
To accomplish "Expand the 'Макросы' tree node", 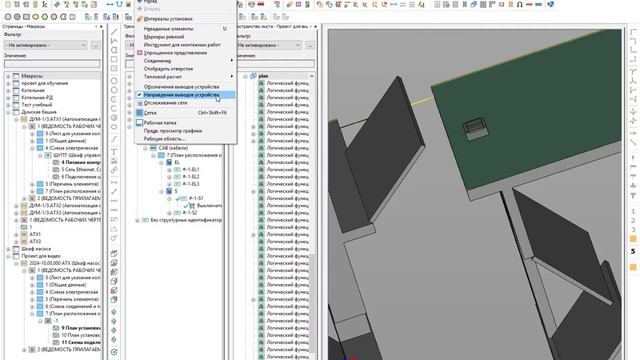I will (8, 76).
